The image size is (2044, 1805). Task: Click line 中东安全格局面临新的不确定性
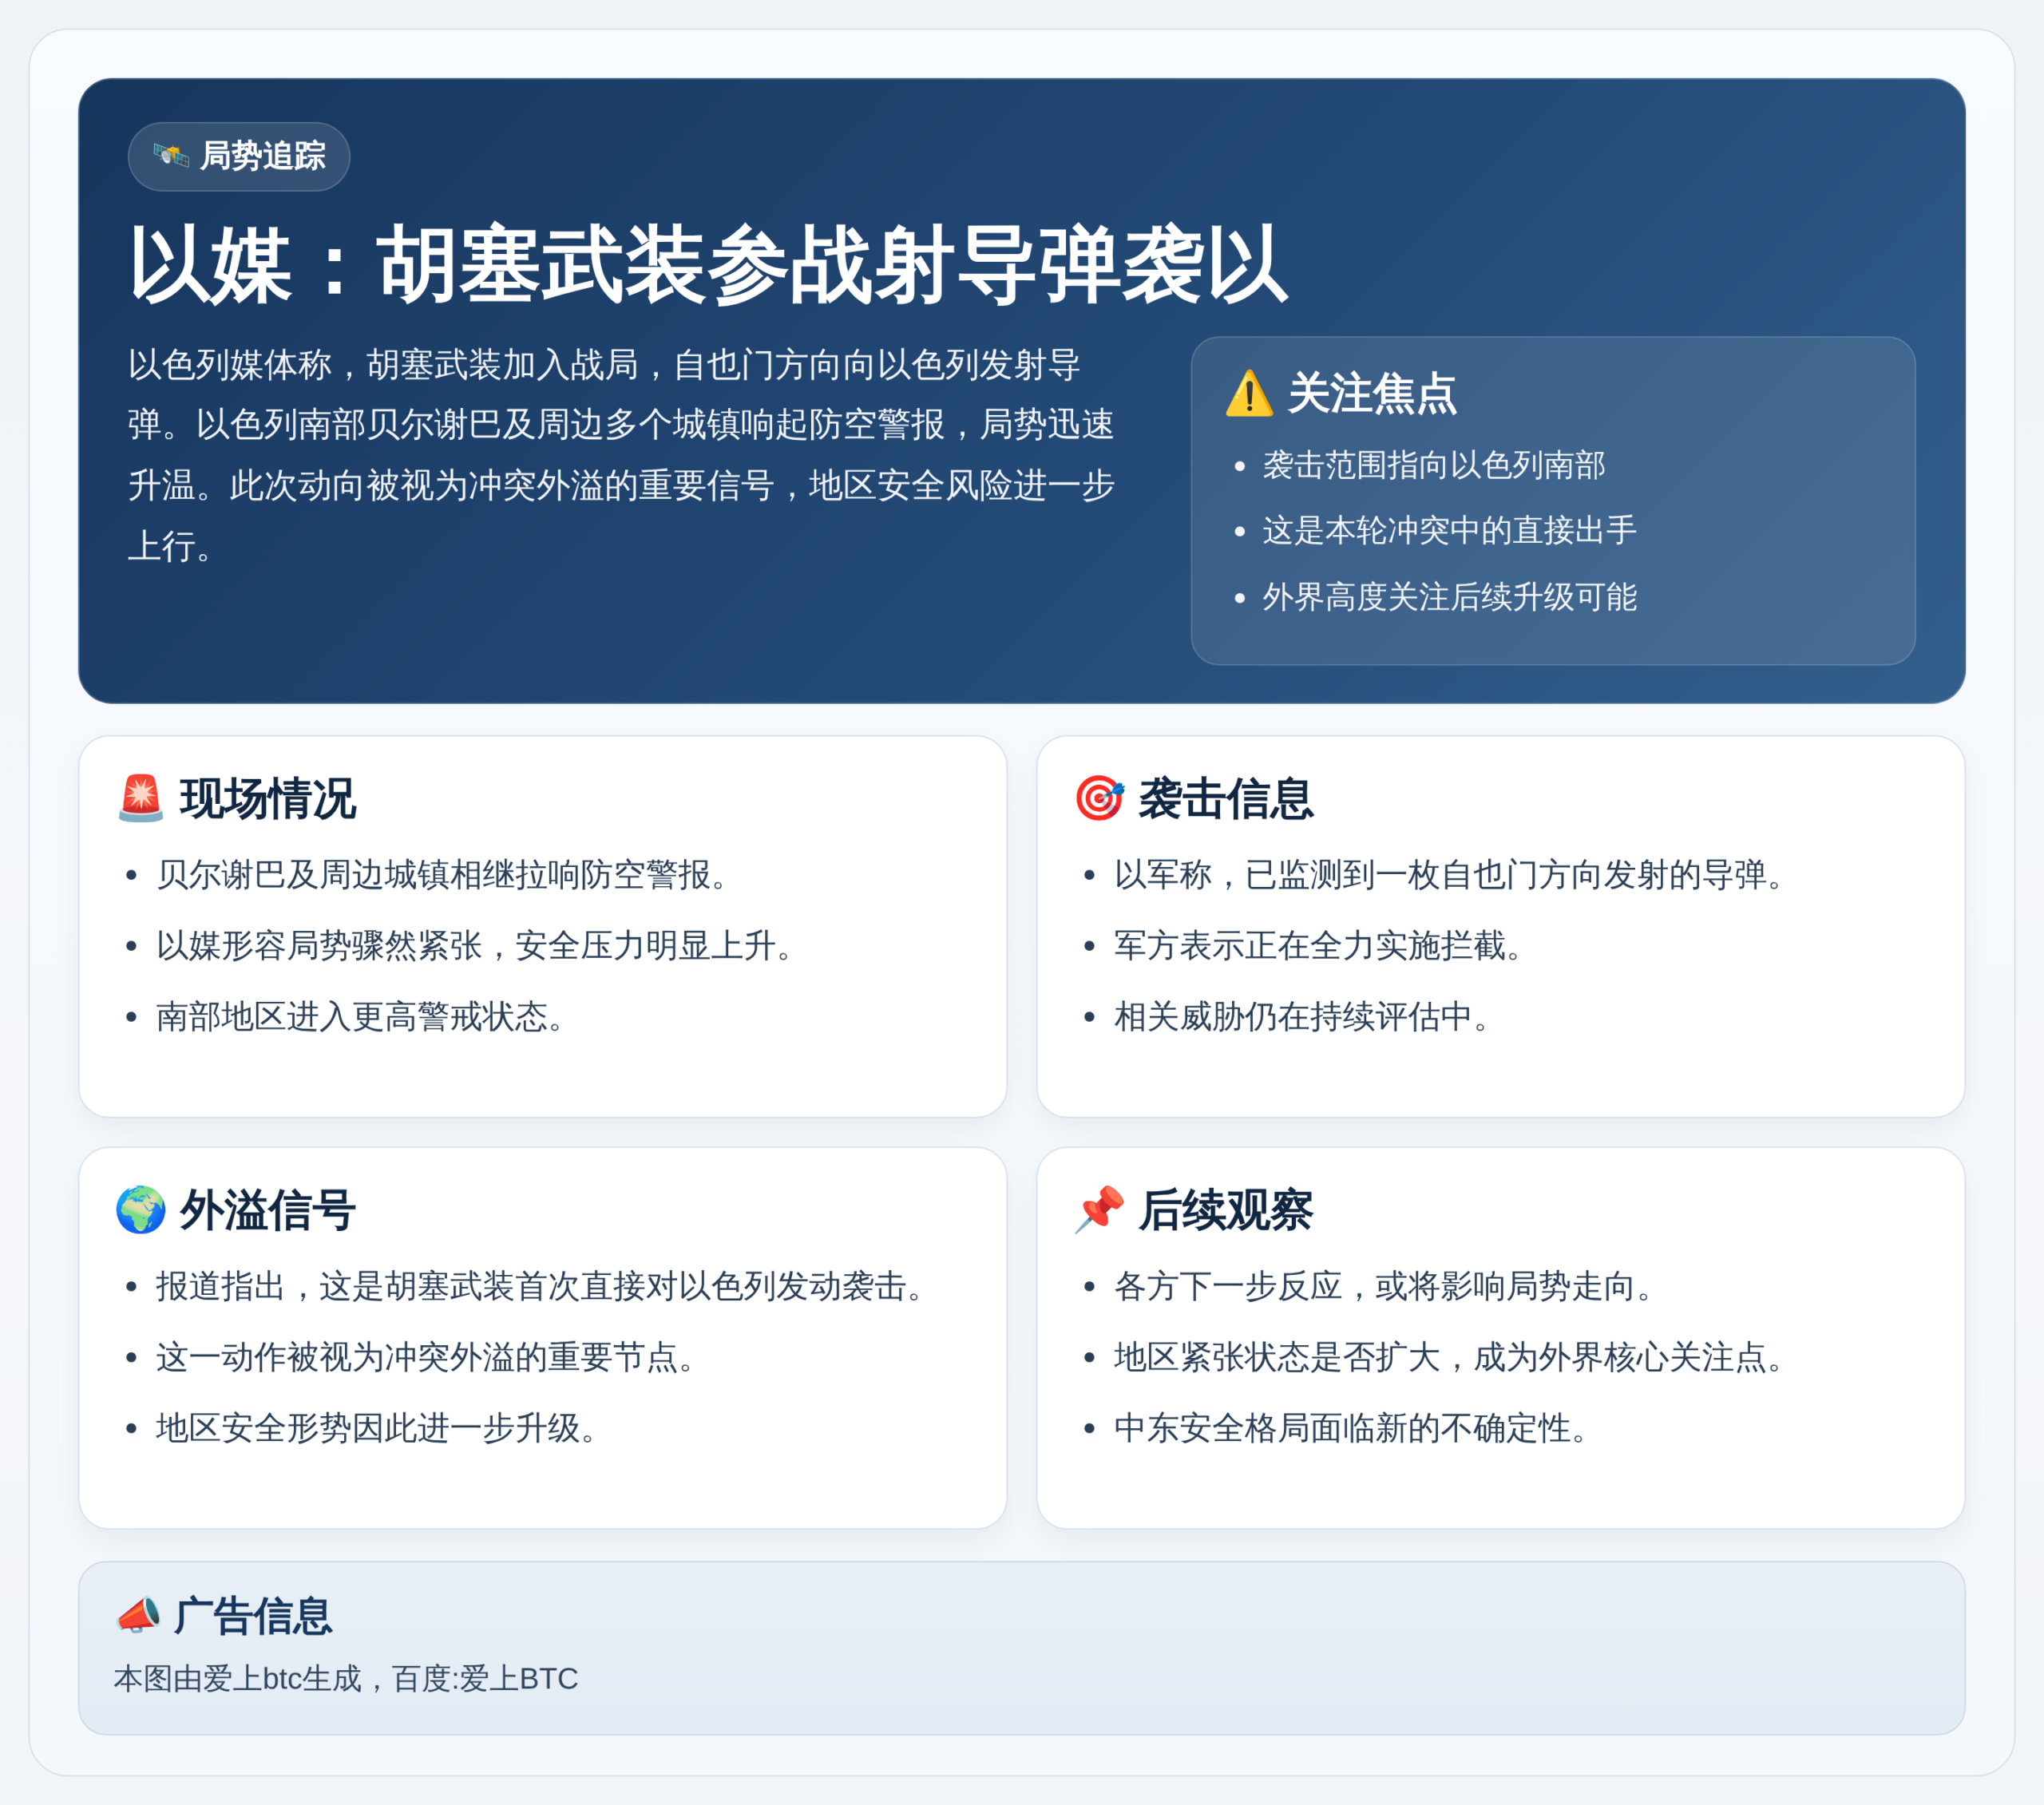[x=1351, y=1428]
